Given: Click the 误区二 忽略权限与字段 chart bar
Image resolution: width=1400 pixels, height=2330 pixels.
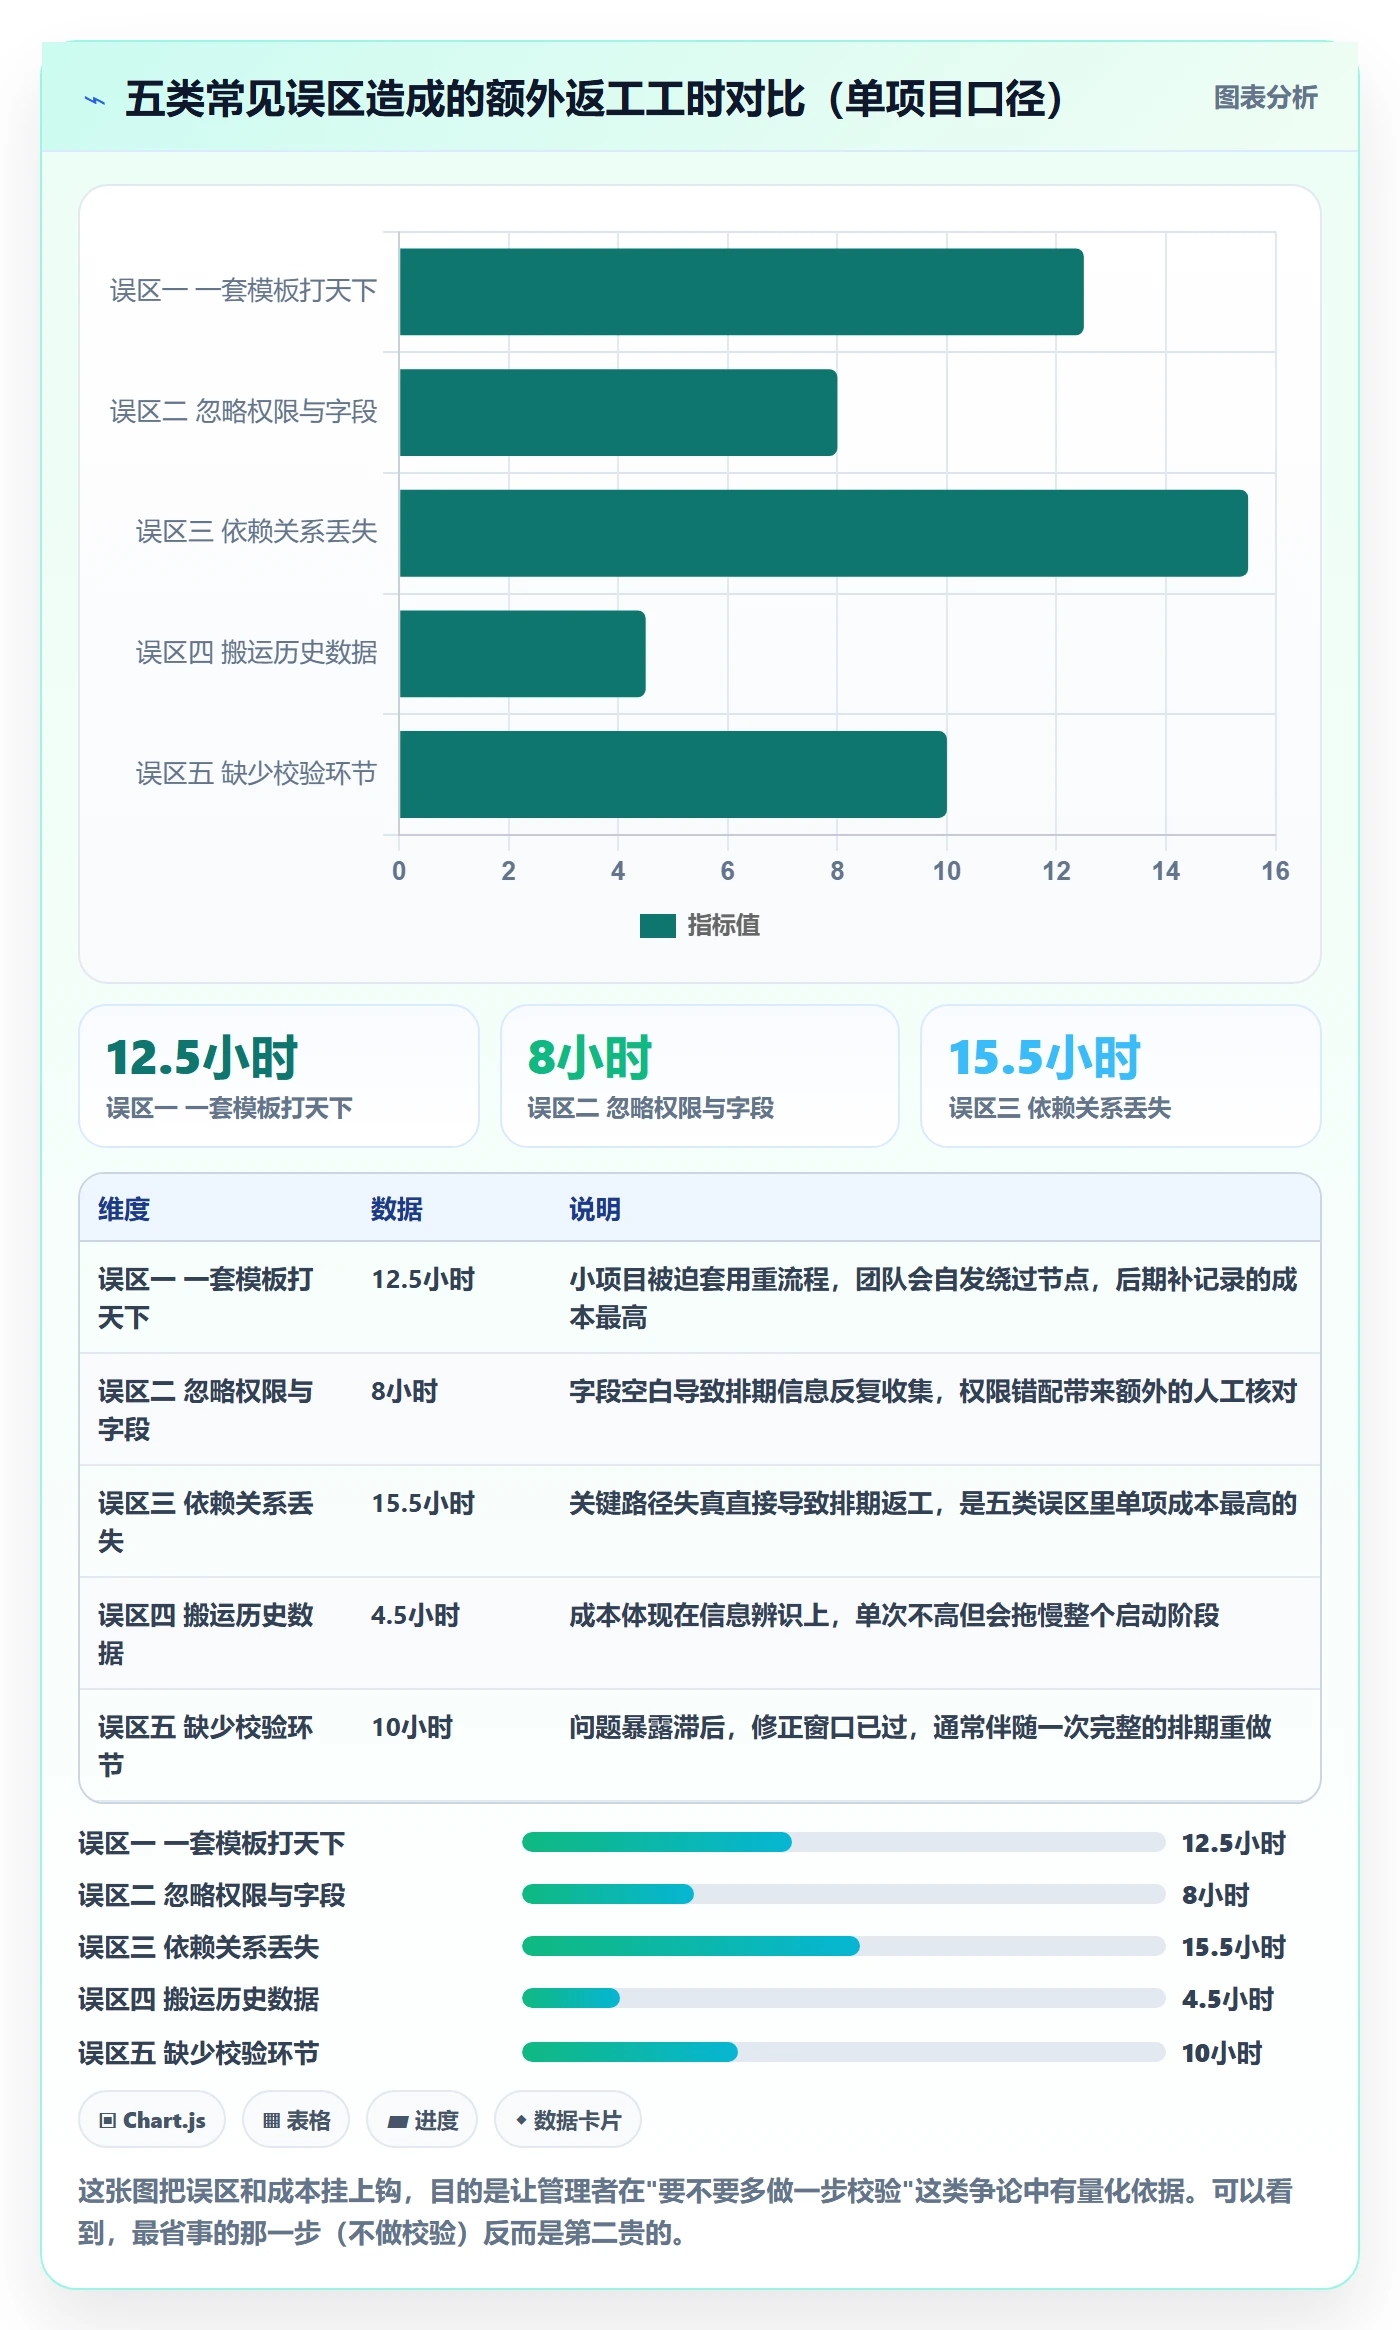Looking at the screenshot, I should tap(618, 413).
